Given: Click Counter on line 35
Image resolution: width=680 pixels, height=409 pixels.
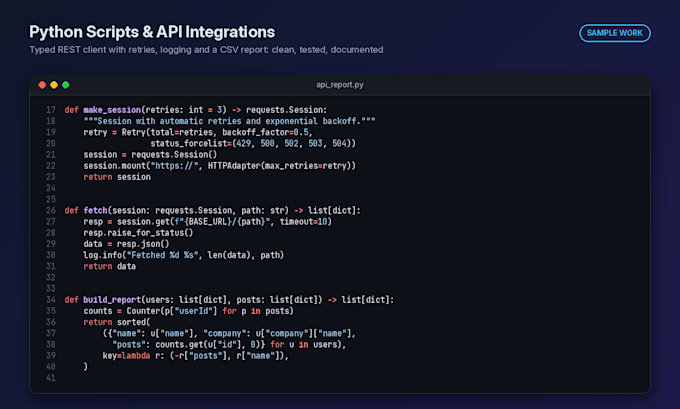Looking at the screenshot, I should (143, 311).
